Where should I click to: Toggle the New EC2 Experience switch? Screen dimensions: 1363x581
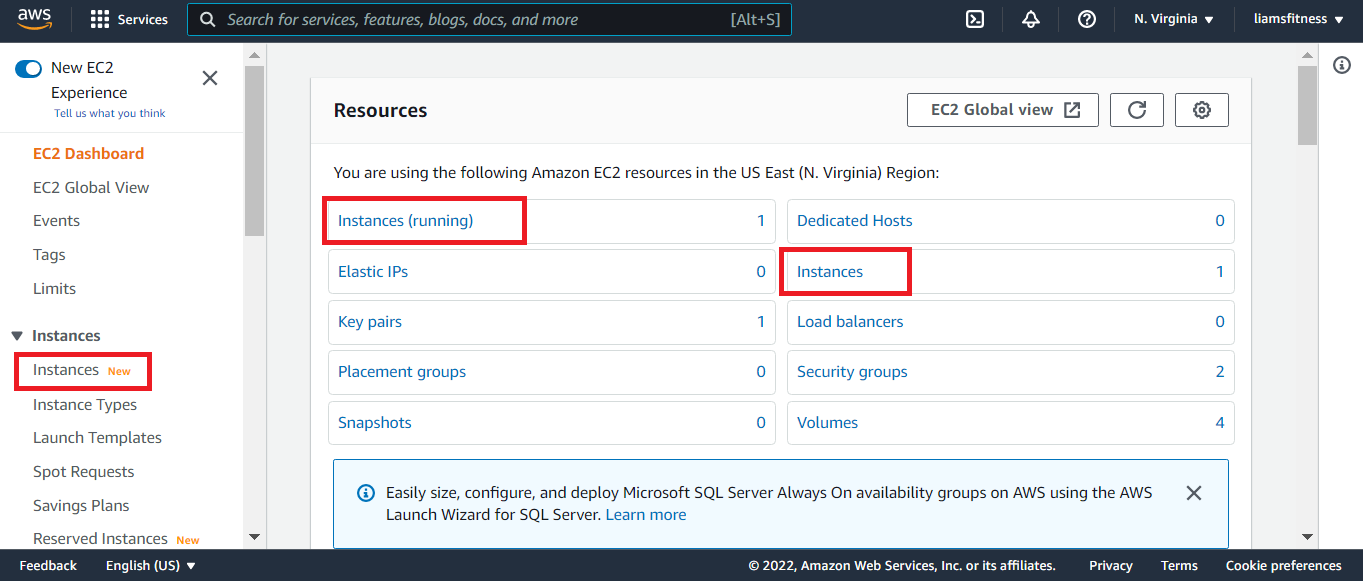pyautogui.click(x=28, y=68)
